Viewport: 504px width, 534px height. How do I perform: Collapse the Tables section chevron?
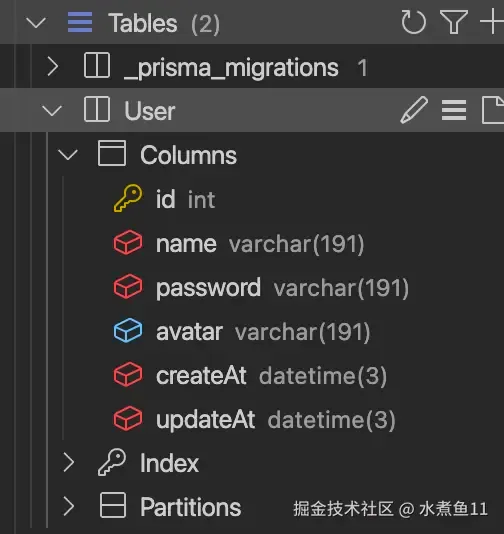click(36, 23)
